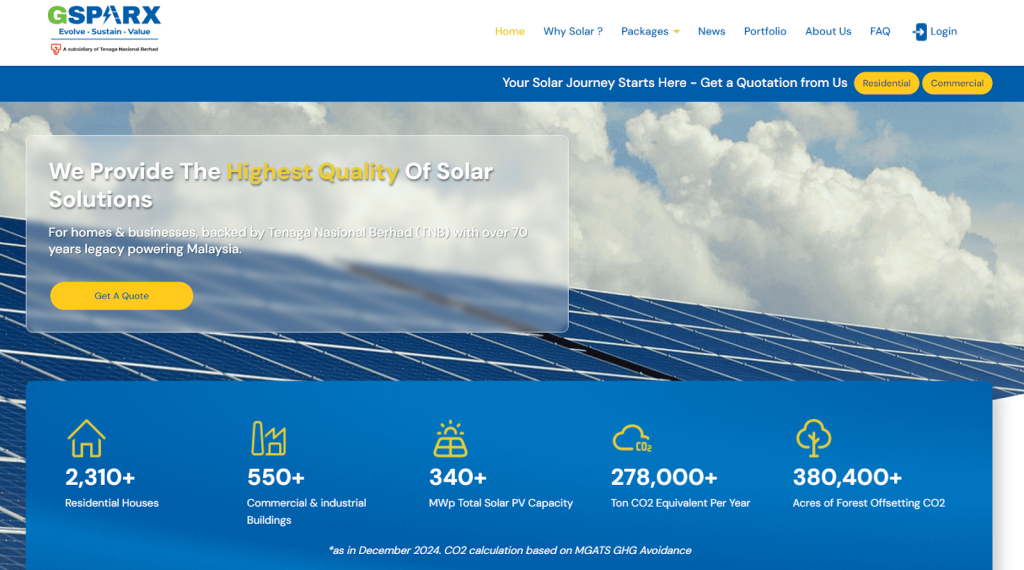Image resolution: width=1024 pixels, height=570 pixels.
Task: Navigate to About Us
Action: point(828,32)
